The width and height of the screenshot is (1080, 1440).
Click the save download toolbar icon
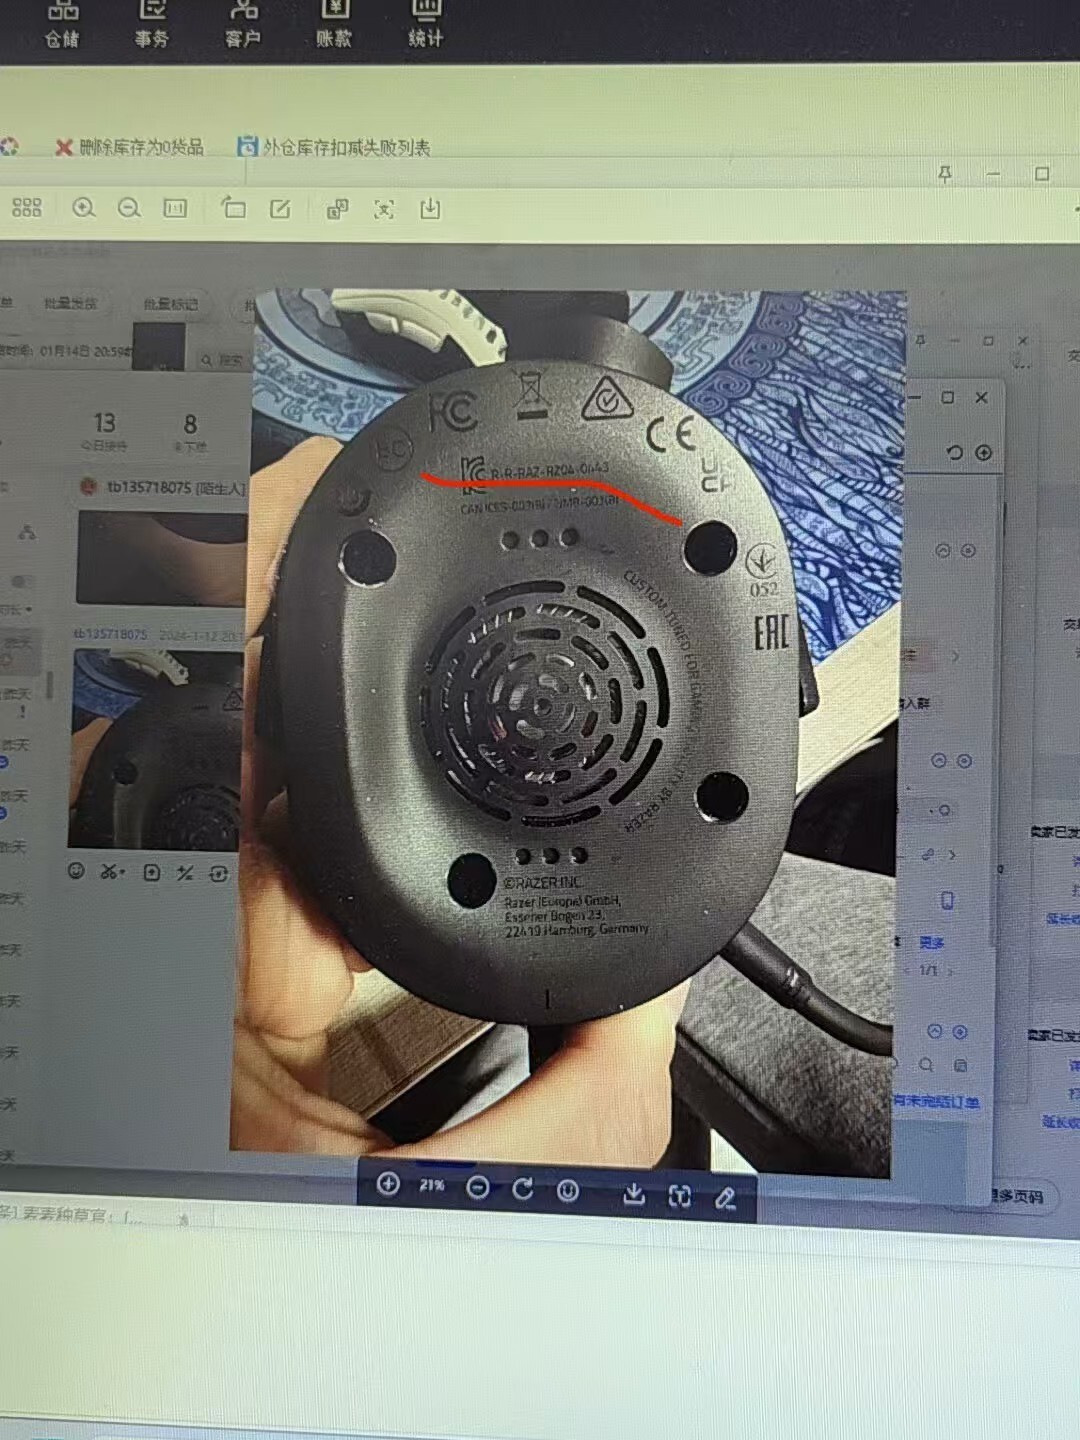430,209
